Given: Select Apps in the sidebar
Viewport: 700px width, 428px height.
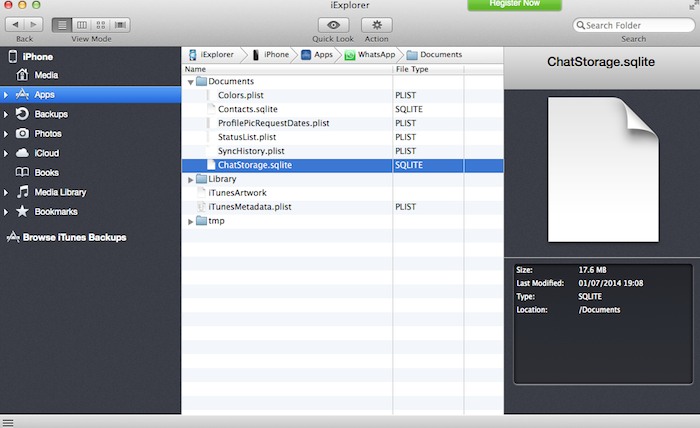Looking at the screenshot, I should (90, 95).
